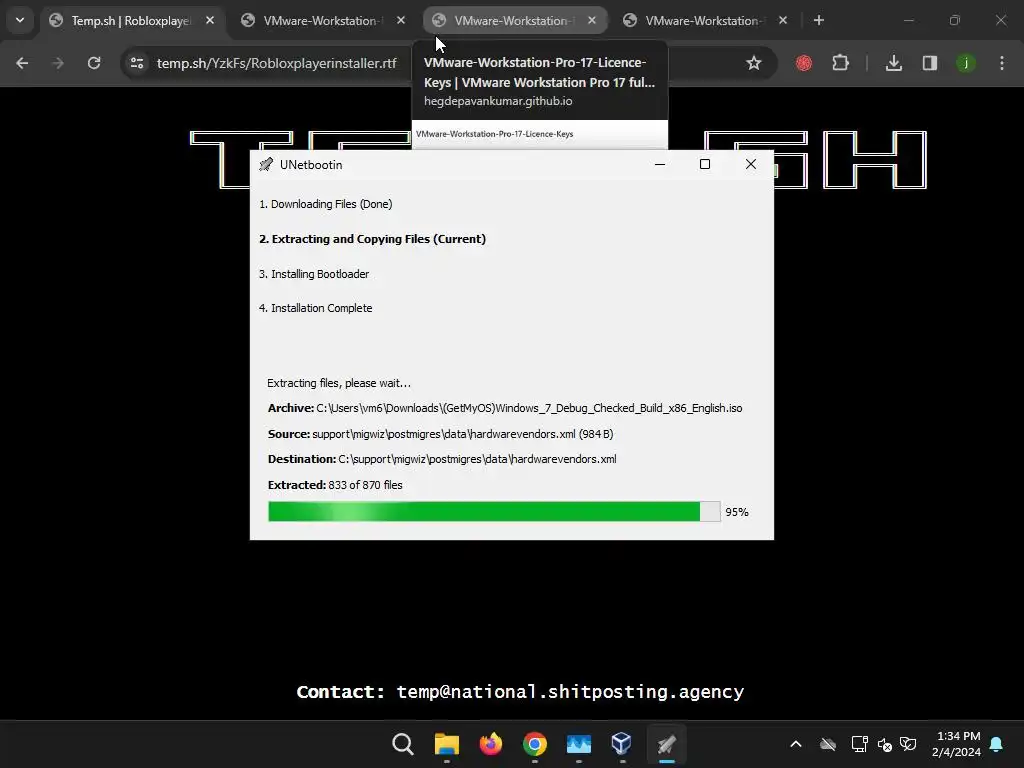The width and height of the screenshot is (1024, 768).
Task: Click the green extraction progress bar
Action: tap(494, 511)
